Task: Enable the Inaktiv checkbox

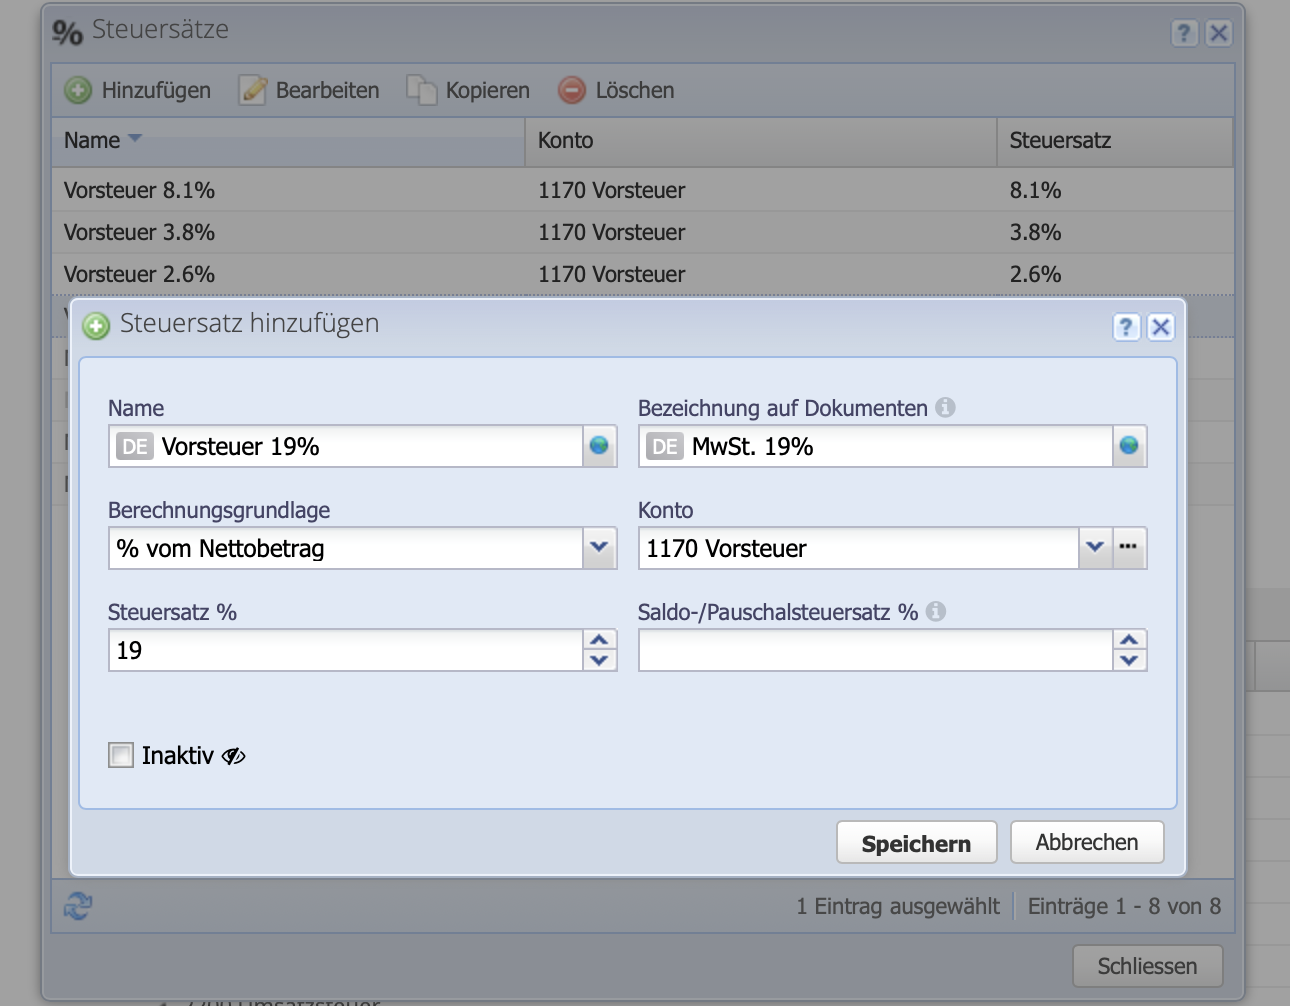Action: (x=120, y=755)
